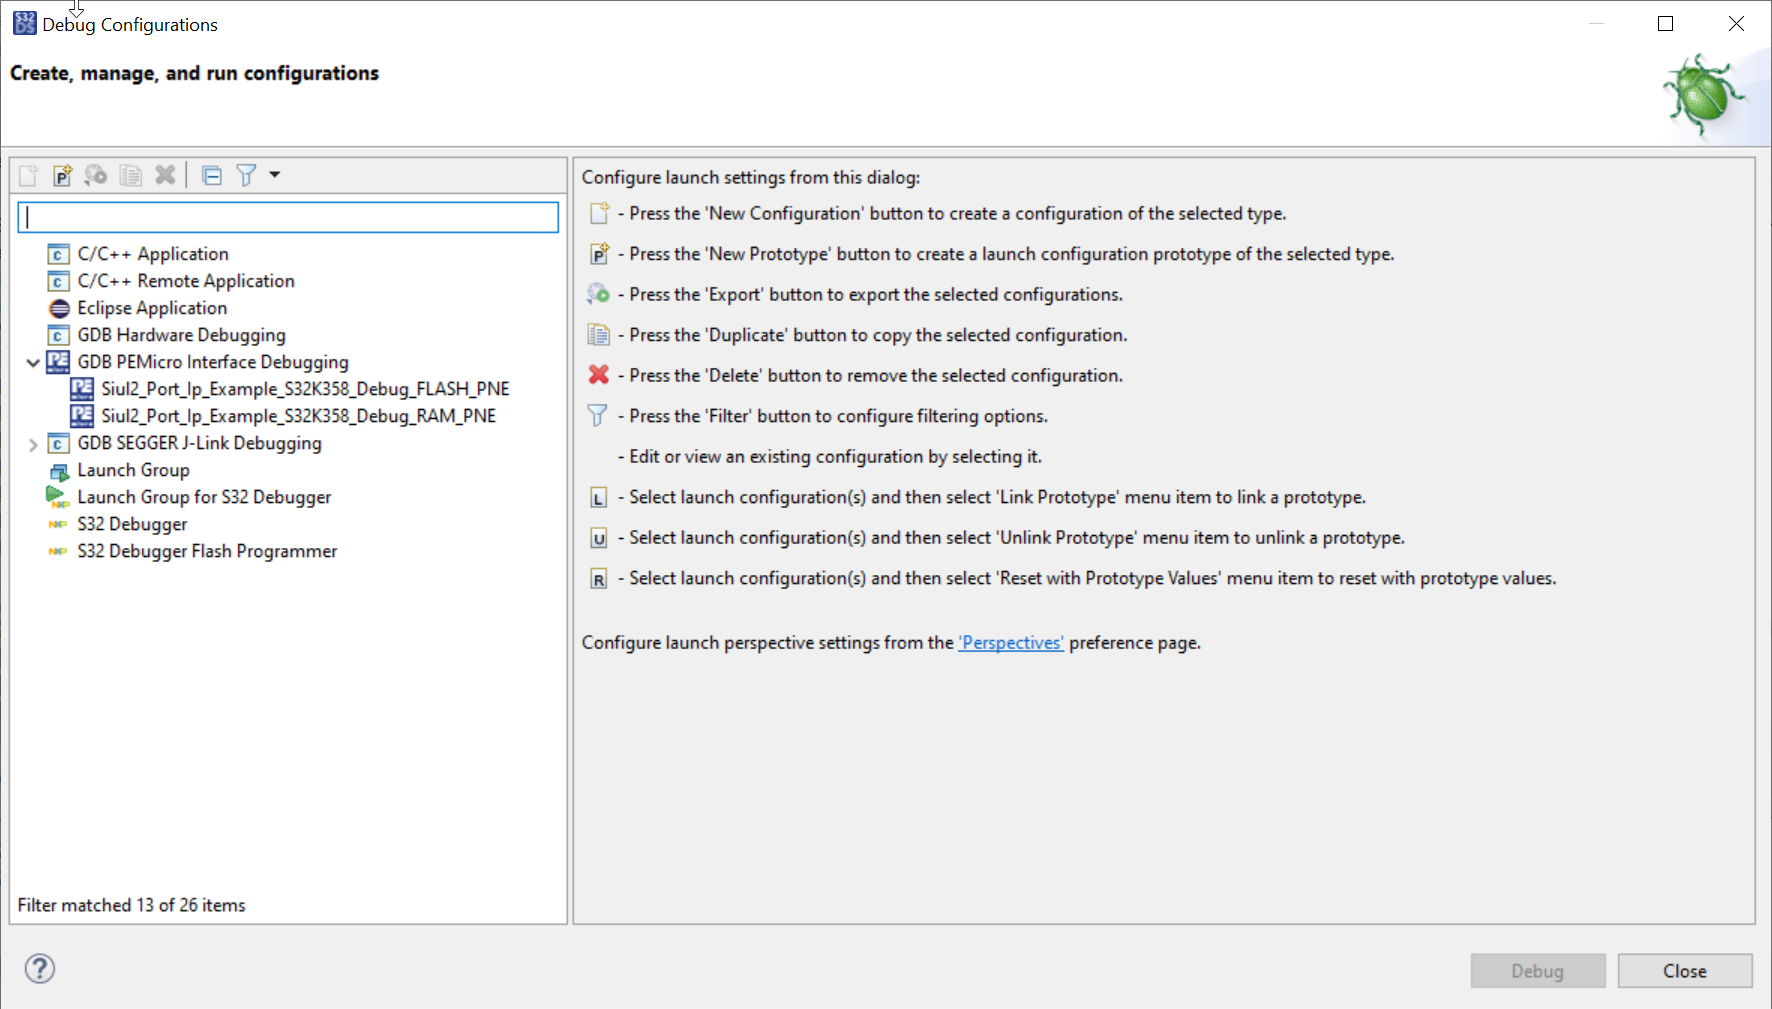Collapse the GDB PEMicro Interface Debugging node
Screen dimensions: 1772x1009
point(33,363)
